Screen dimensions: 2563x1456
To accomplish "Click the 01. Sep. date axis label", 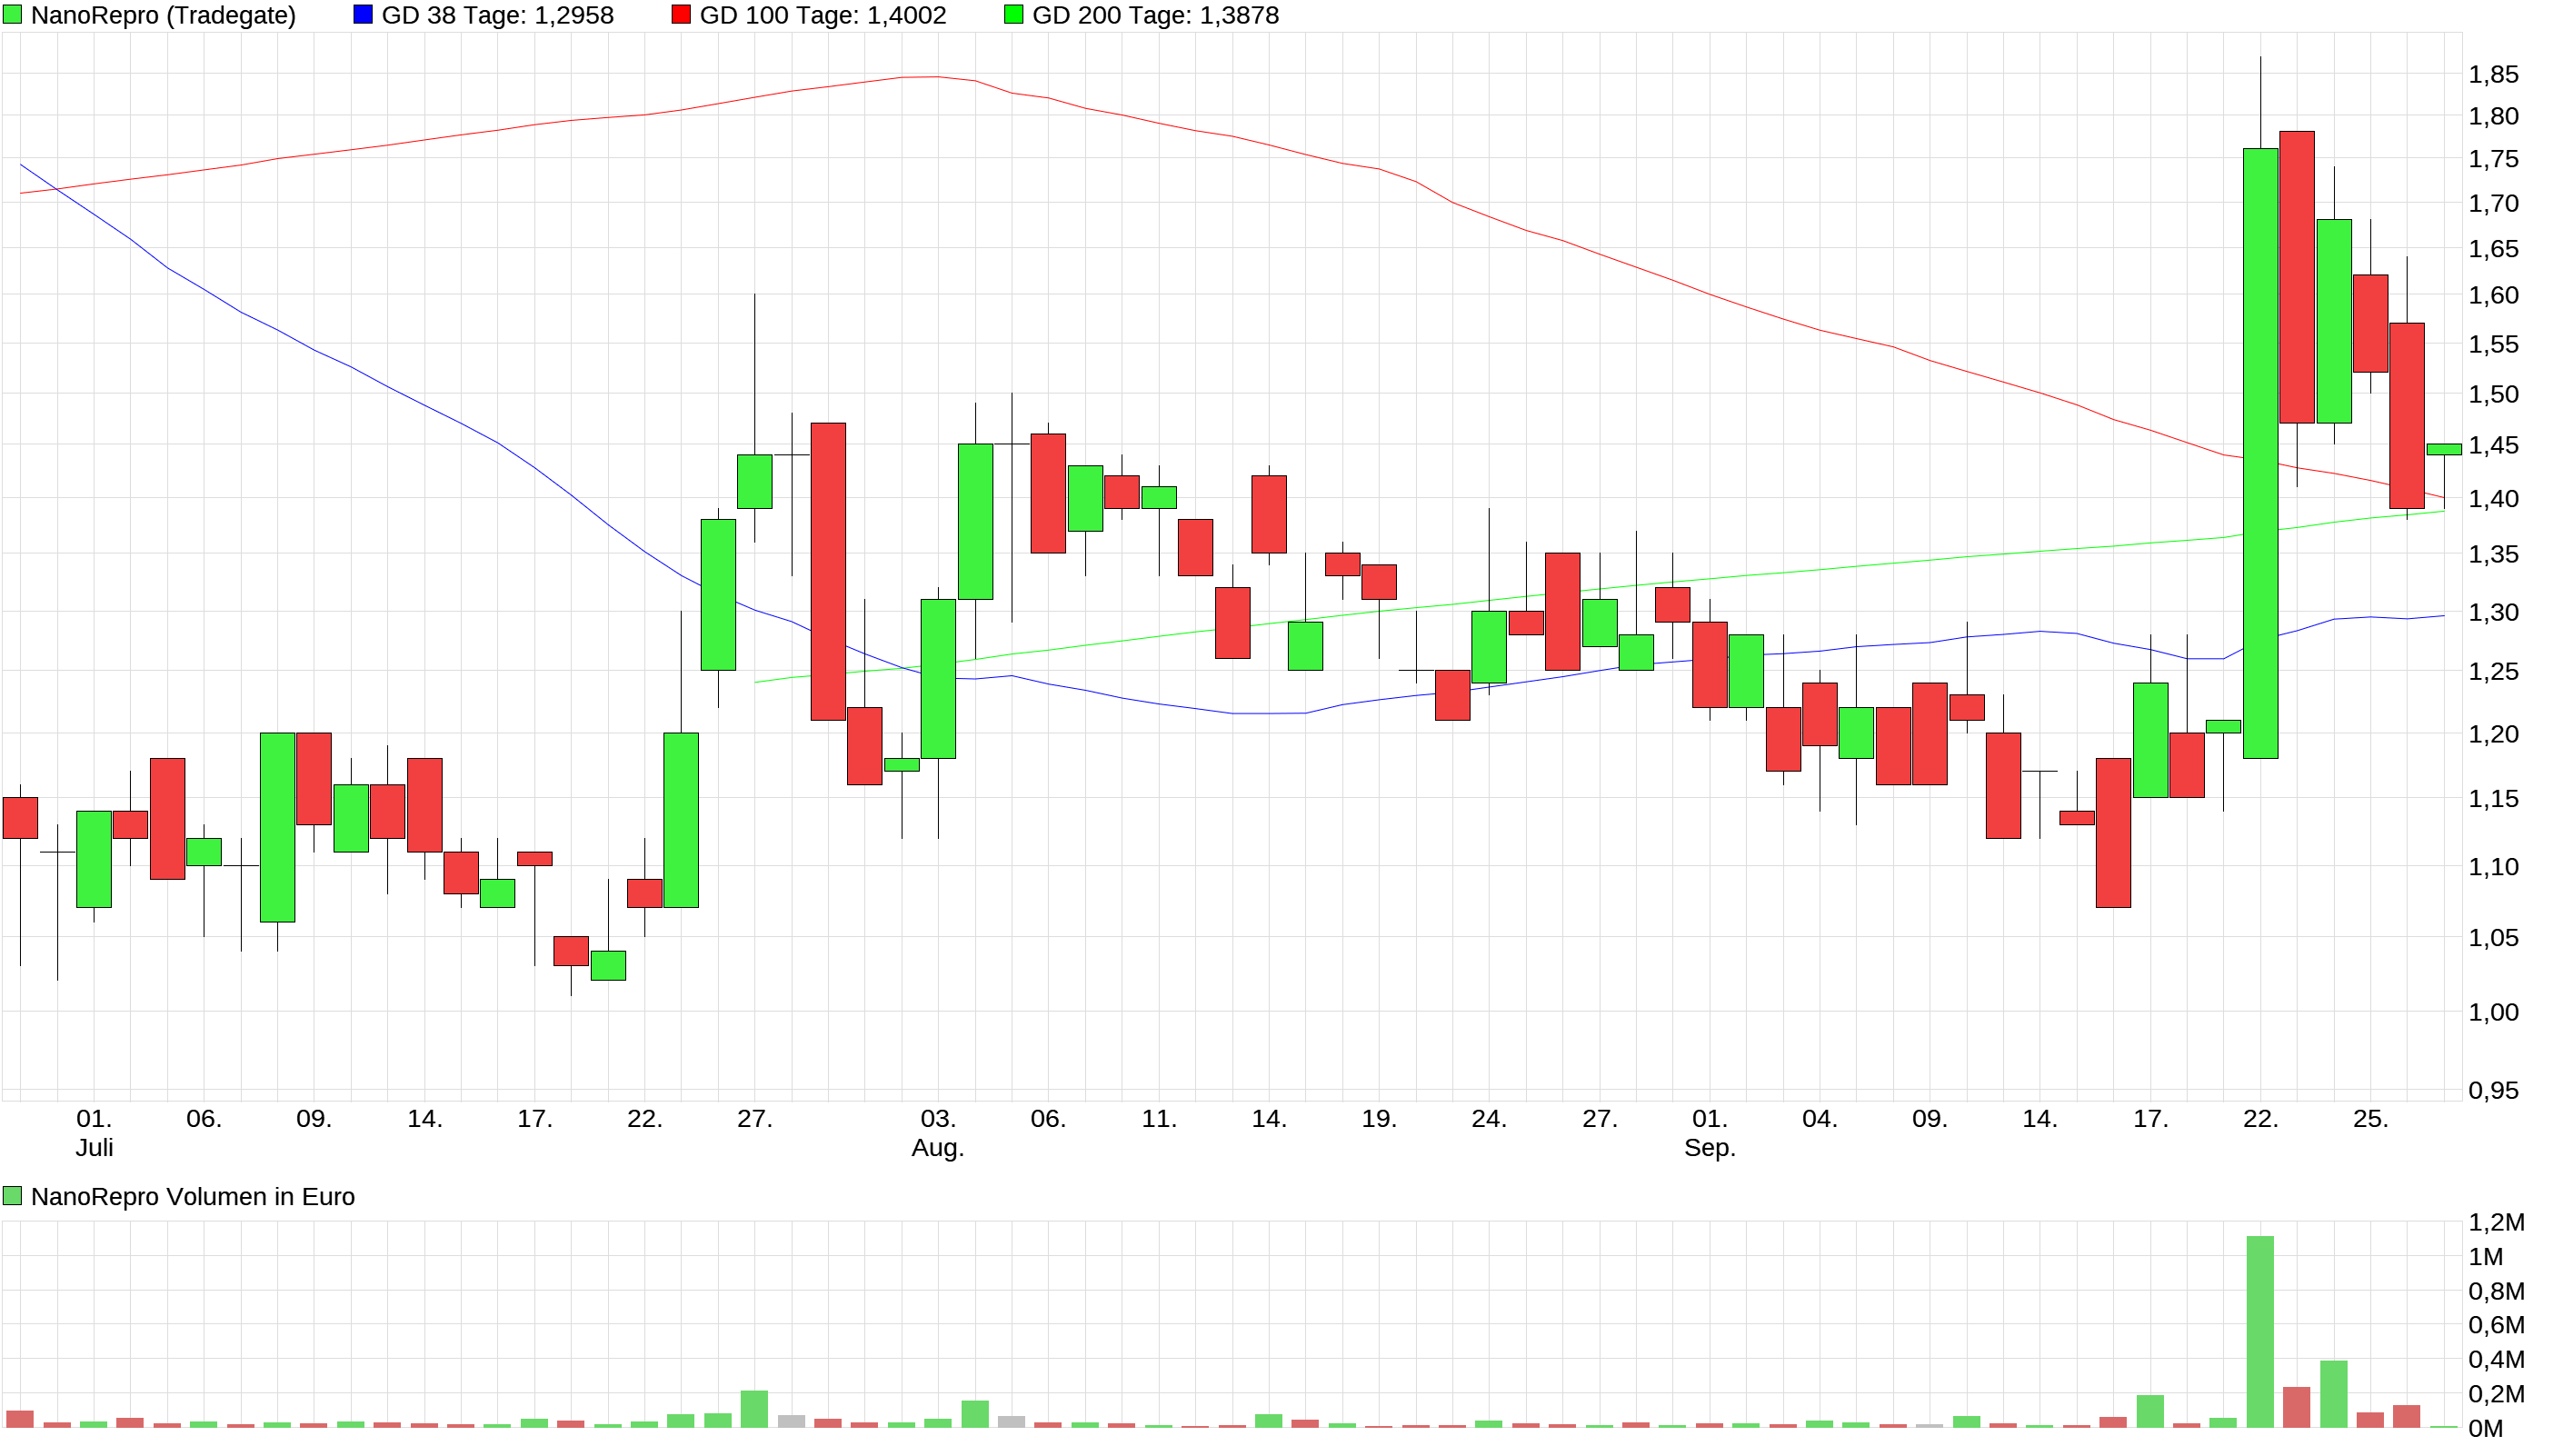I will [x=1709, y=1133].
